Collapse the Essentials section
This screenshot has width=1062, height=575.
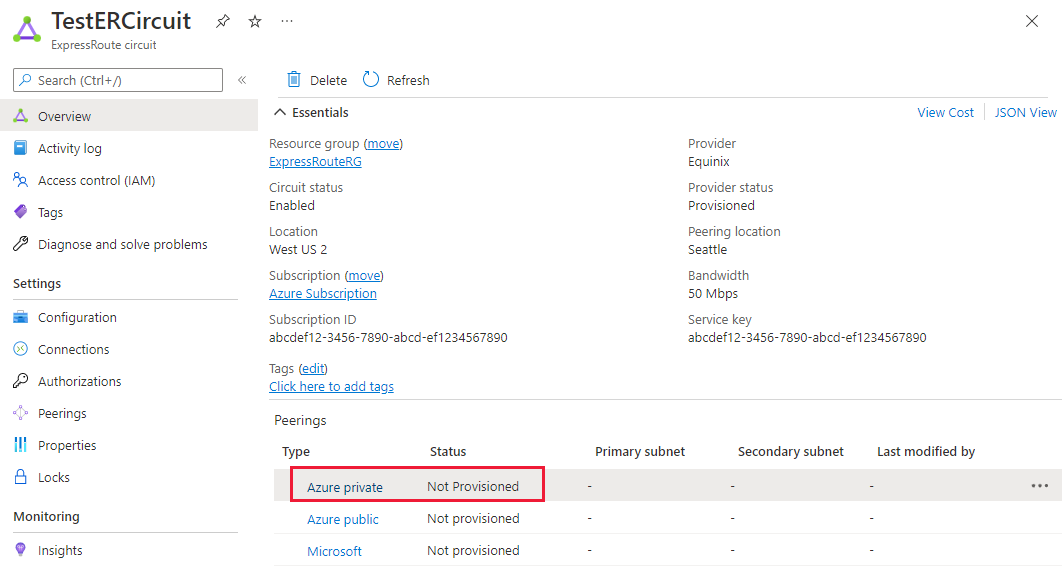[x=280, y=113]
